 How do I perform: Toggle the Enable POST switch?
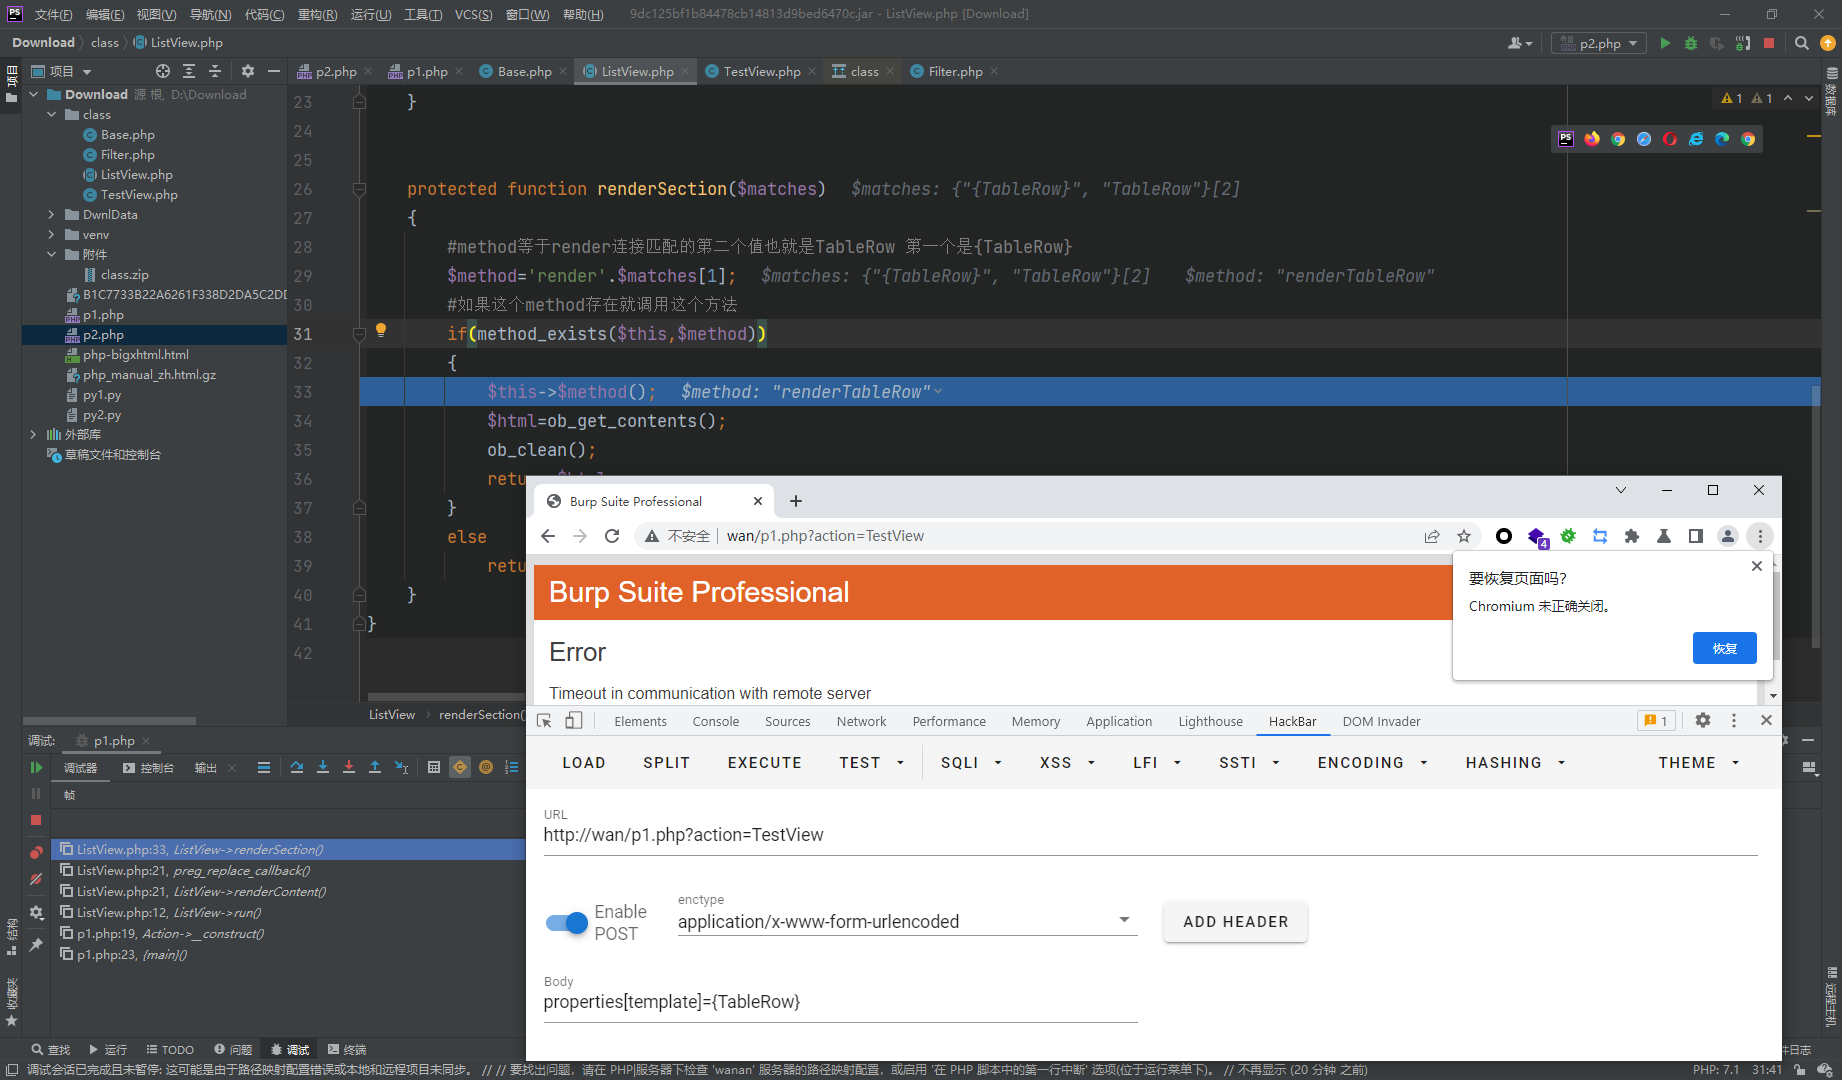click(x=567, y=923)
